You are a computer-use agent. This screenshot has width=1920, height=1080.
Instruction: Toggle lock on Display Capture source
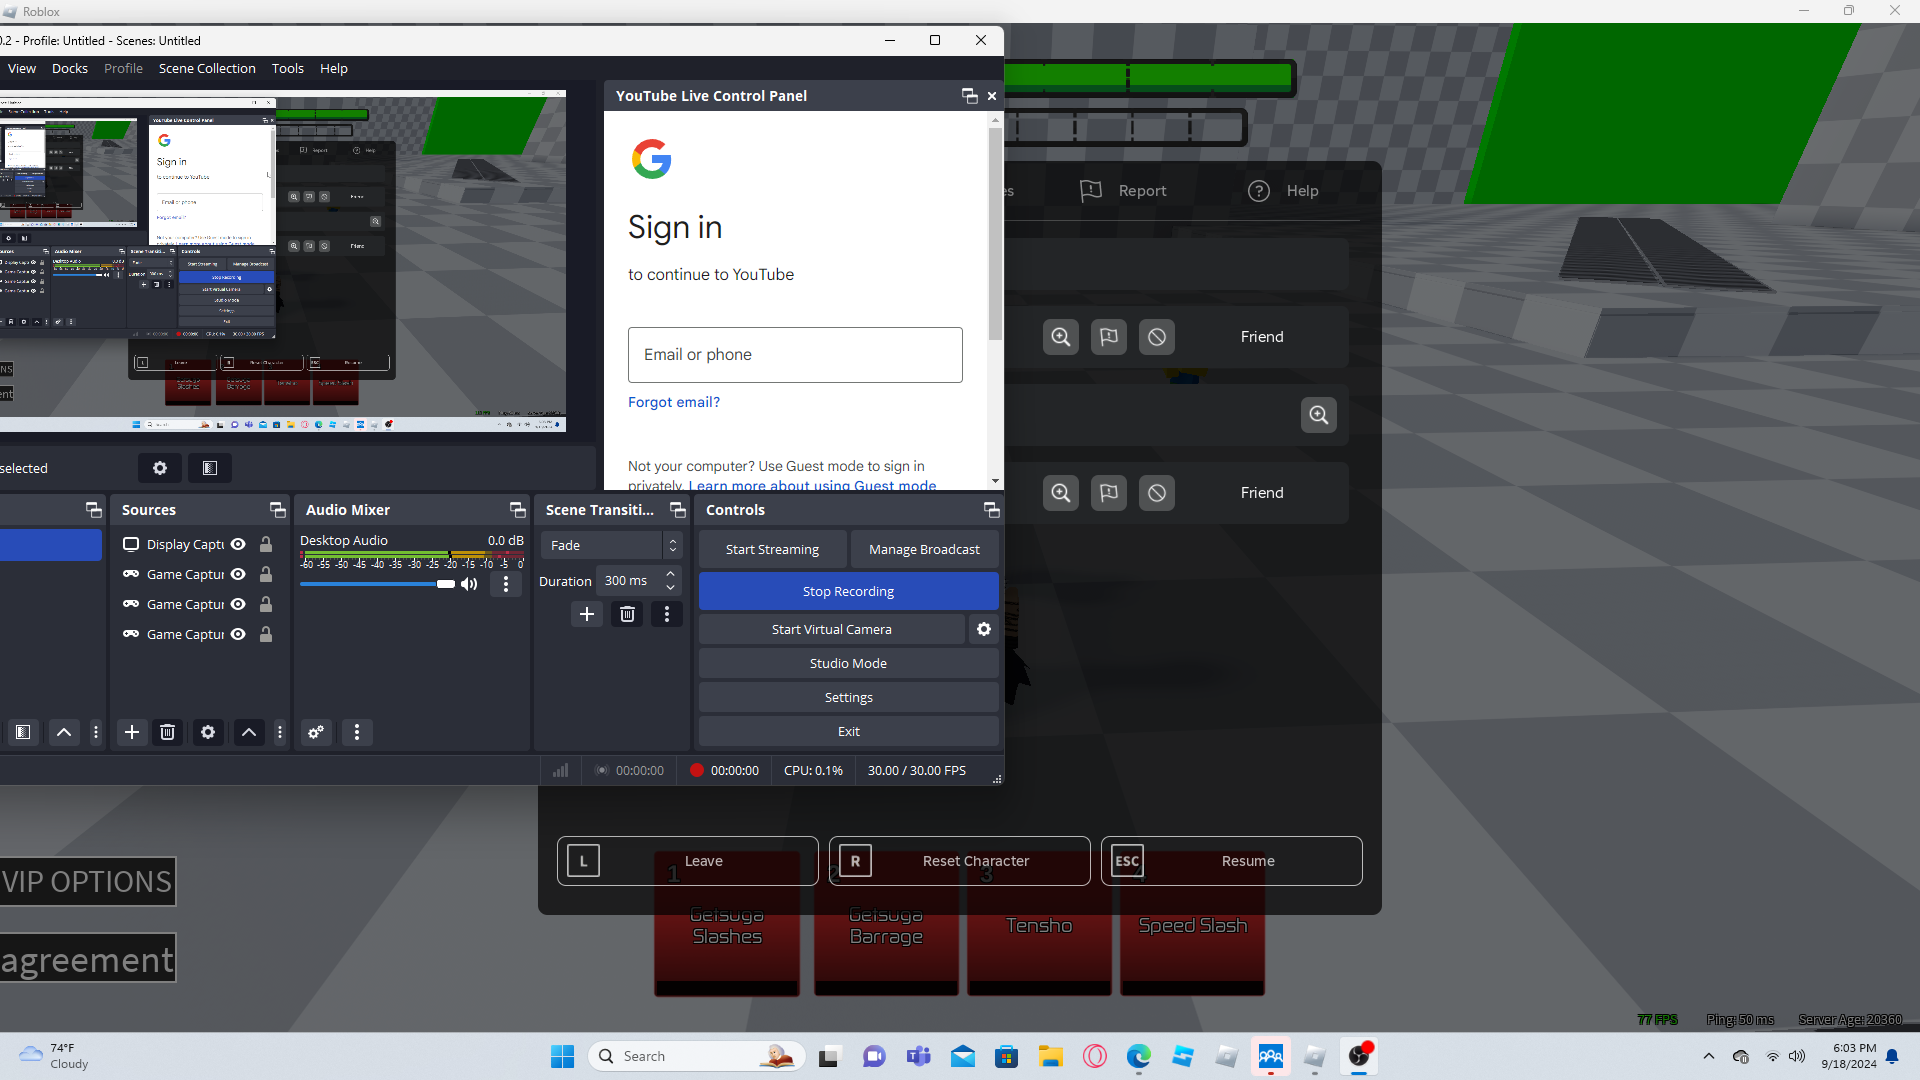point(266,544)
